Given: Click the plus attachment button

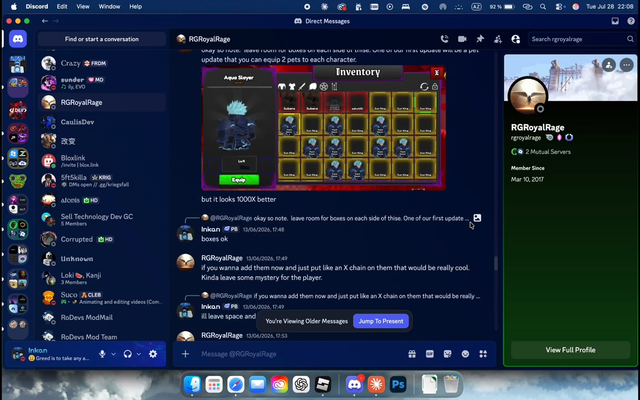Looking at the screenshot, I should pyautogui.click(x=185, y=354).
